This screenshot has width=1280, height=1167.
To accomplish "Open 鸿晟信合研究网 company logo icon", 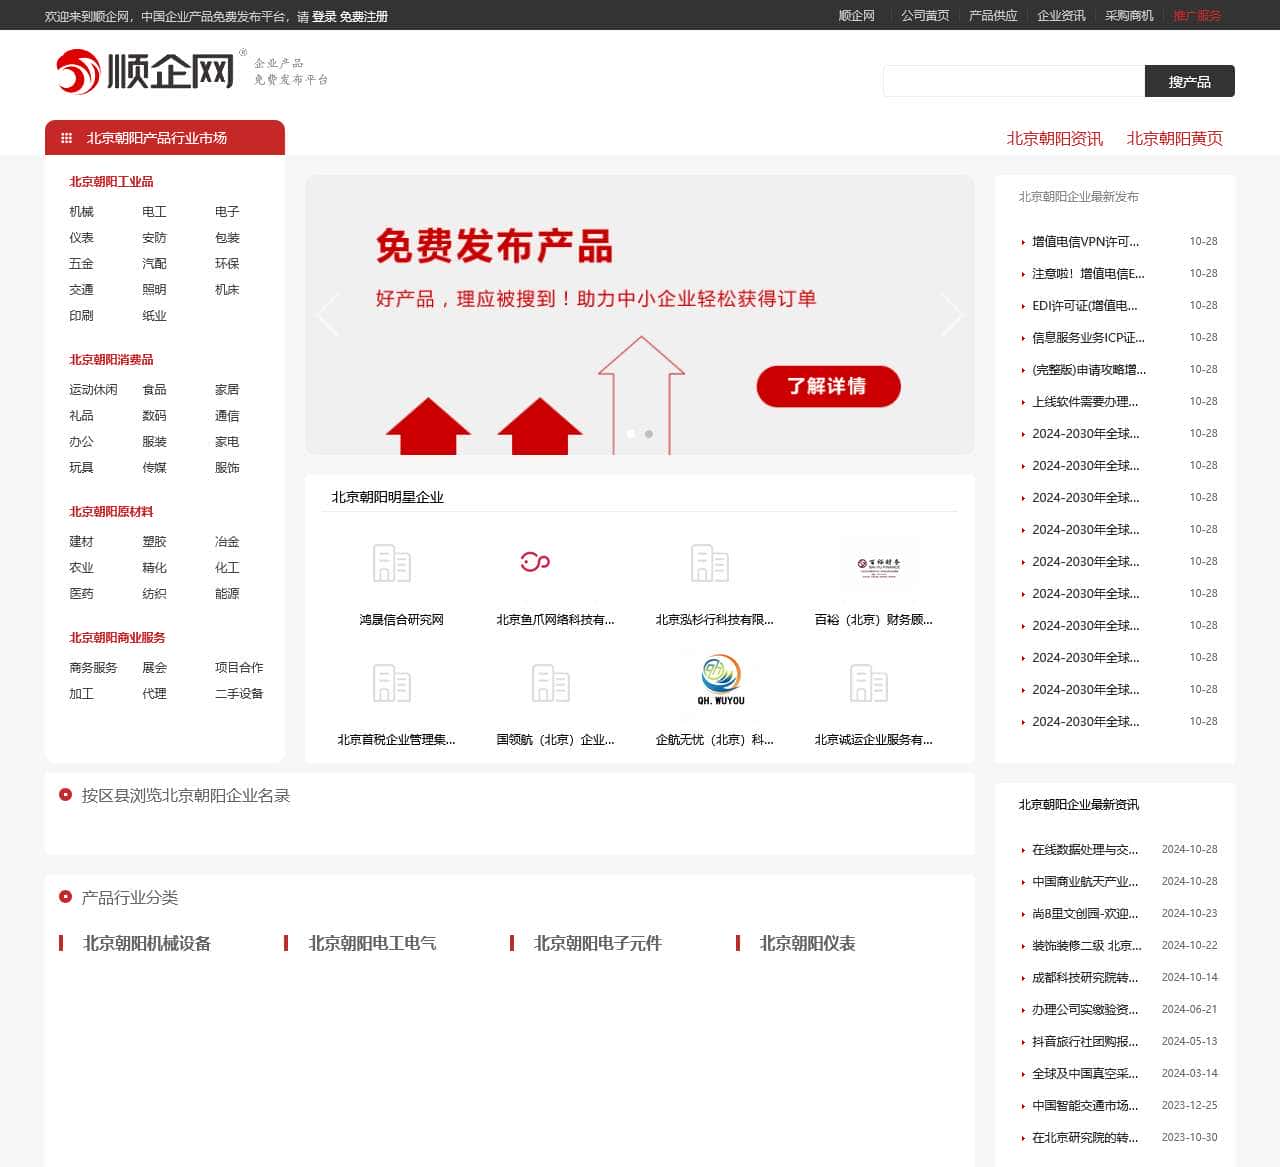I will click(392, 563).
